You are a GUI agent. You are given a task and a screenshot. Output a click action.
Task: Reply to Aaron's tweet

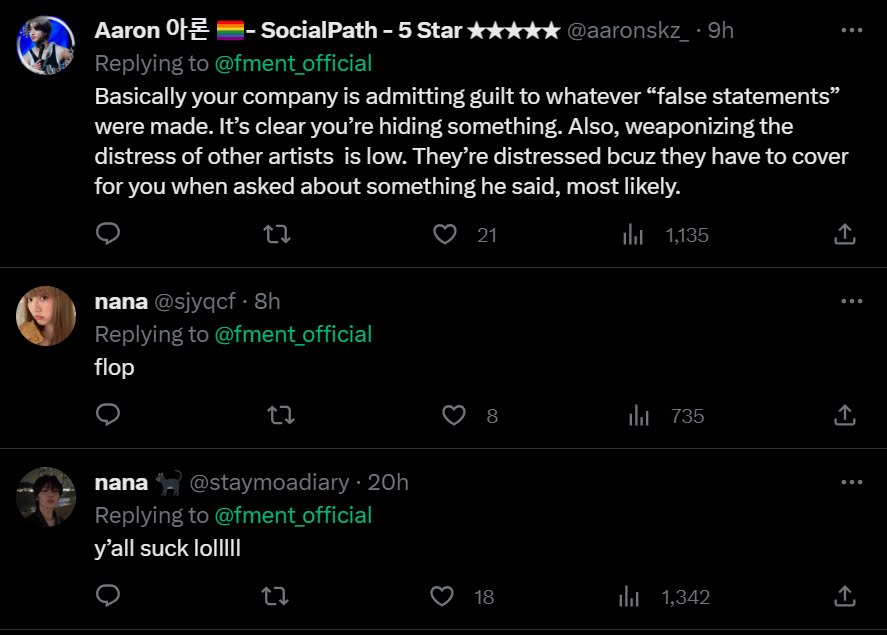click(x=108, y=234)
